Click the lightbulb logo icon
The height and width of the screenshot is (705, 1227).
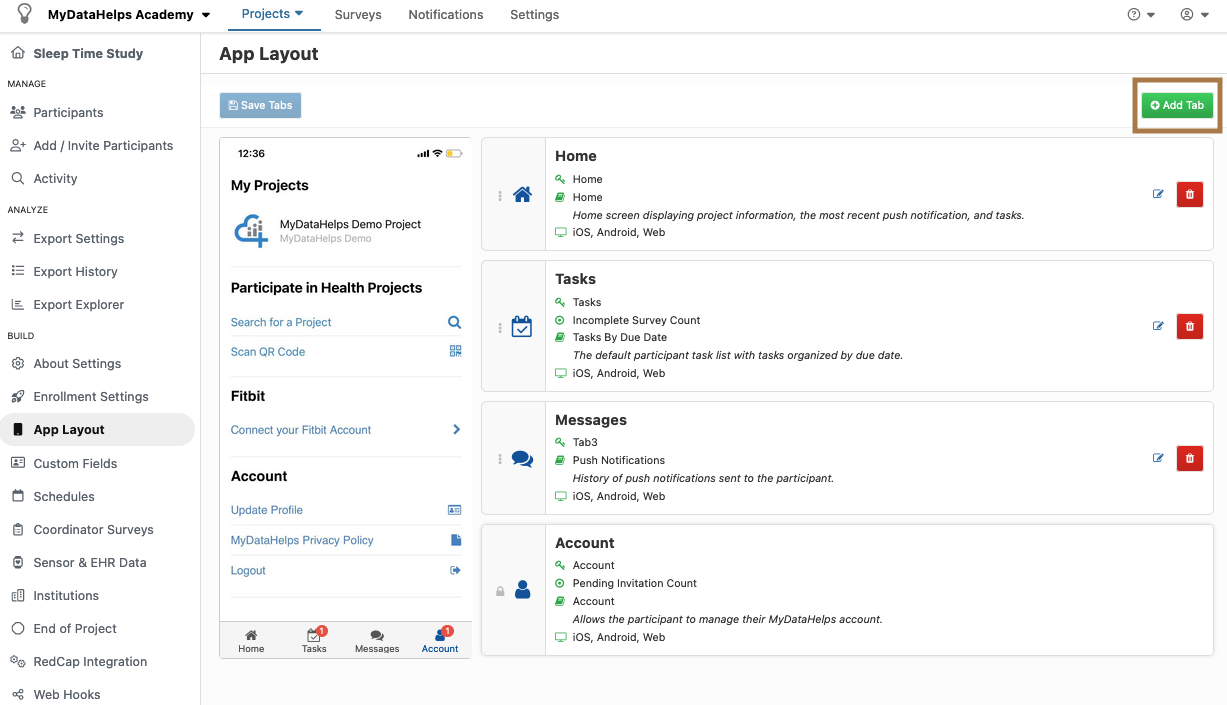coord(25,14)
